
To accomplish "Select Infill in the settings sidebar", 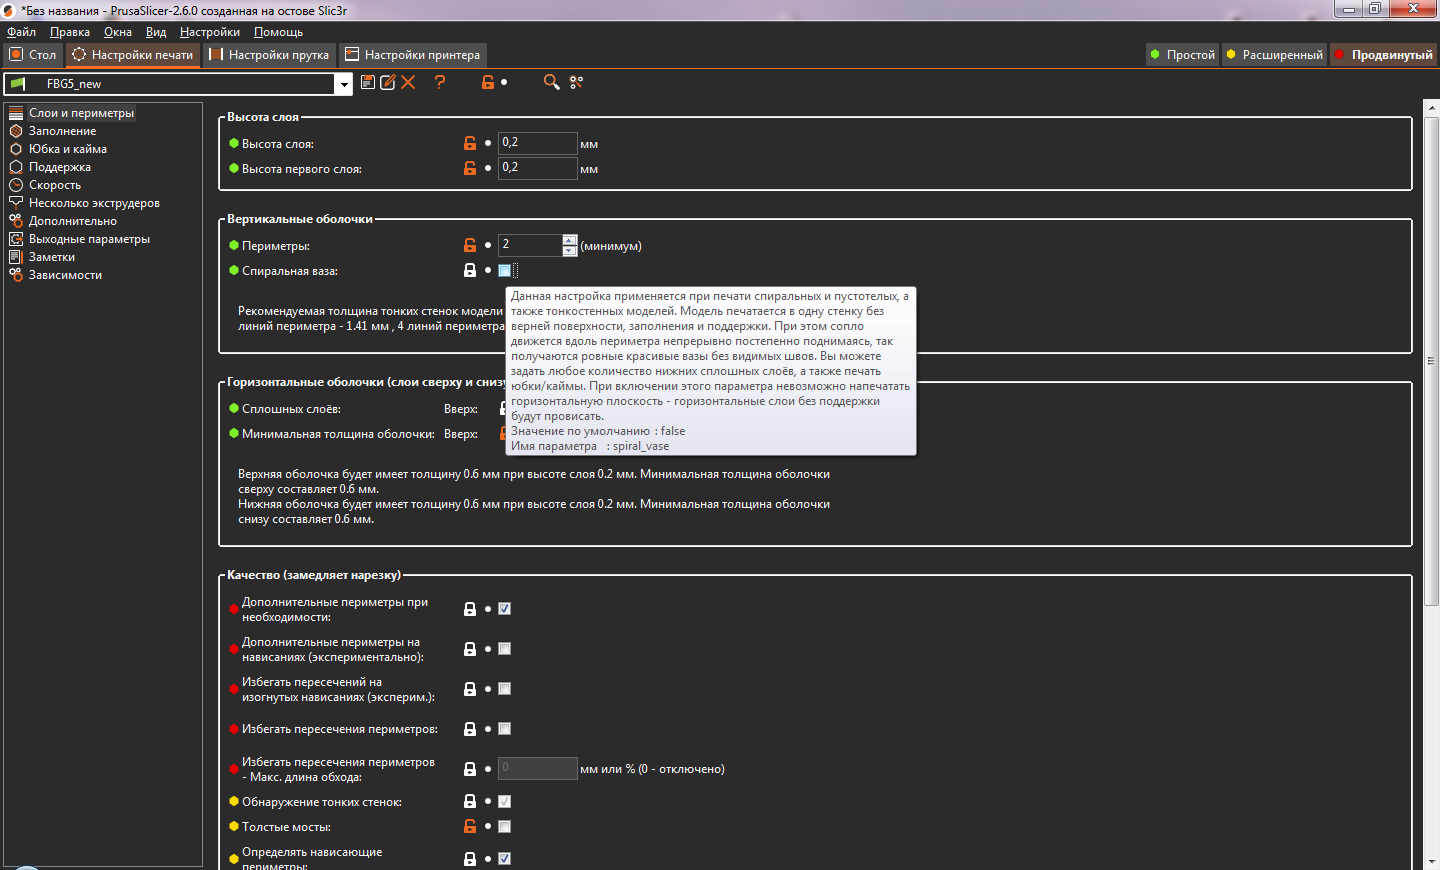I will tap(62, 131).
